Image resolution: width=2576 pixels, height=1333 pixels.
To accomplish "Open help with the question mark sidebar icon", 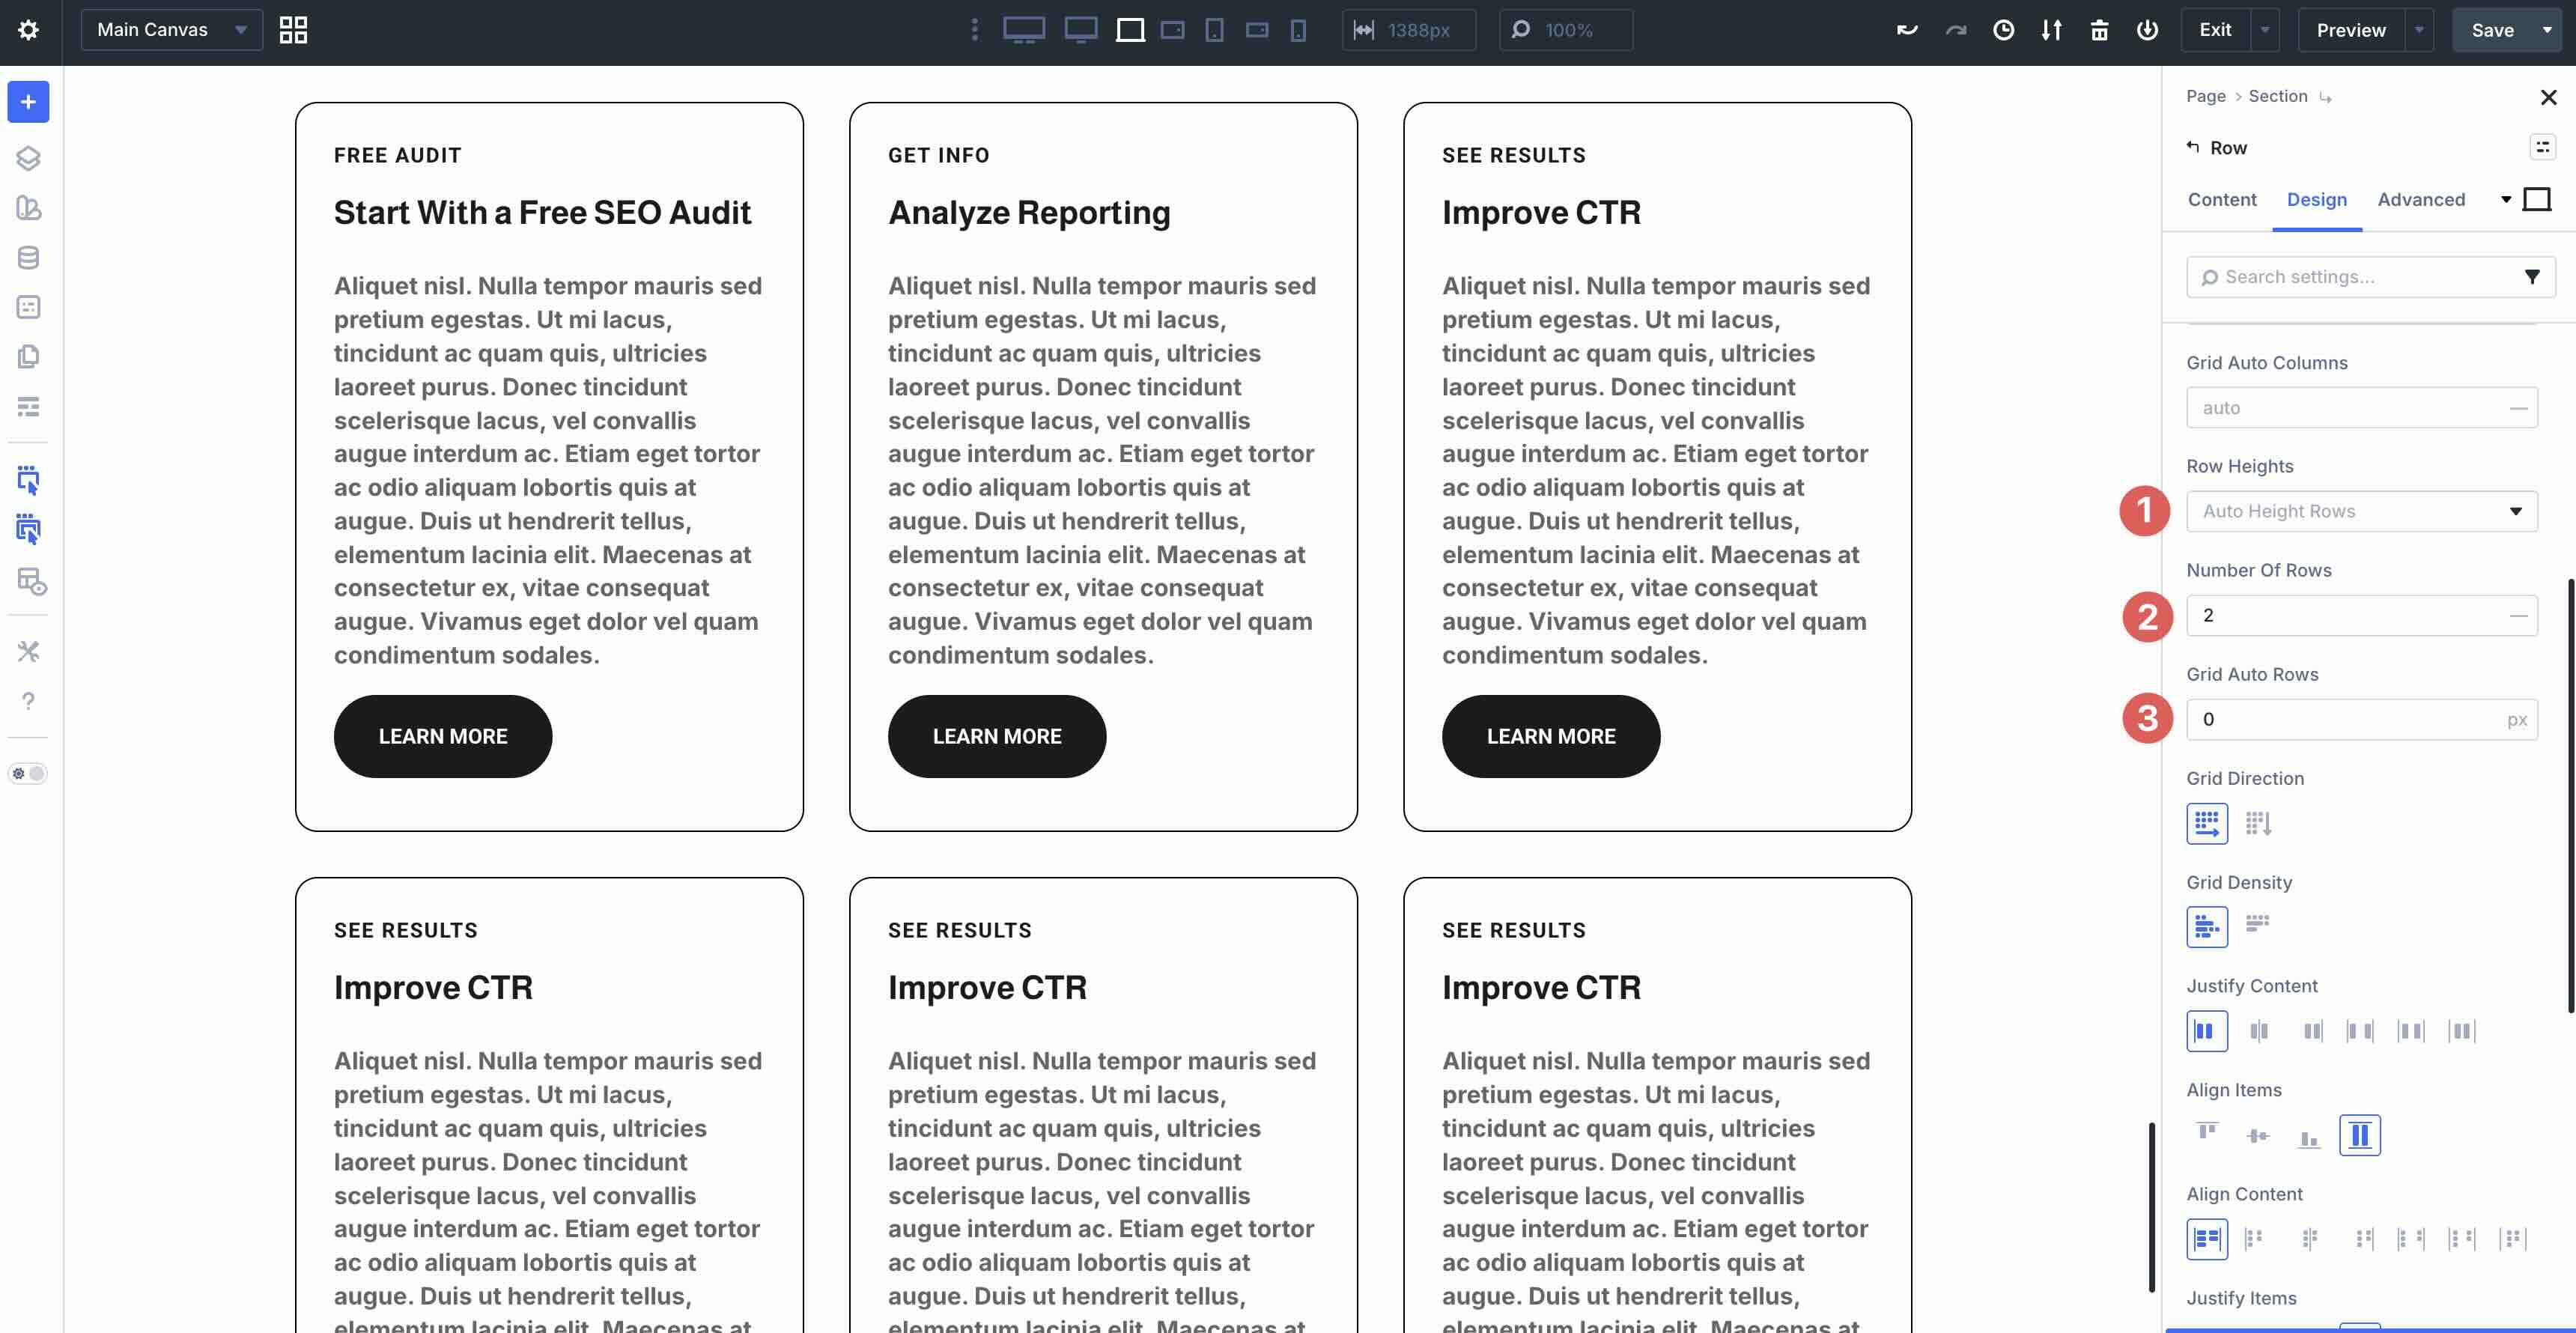I will click(x=28, y=701).
